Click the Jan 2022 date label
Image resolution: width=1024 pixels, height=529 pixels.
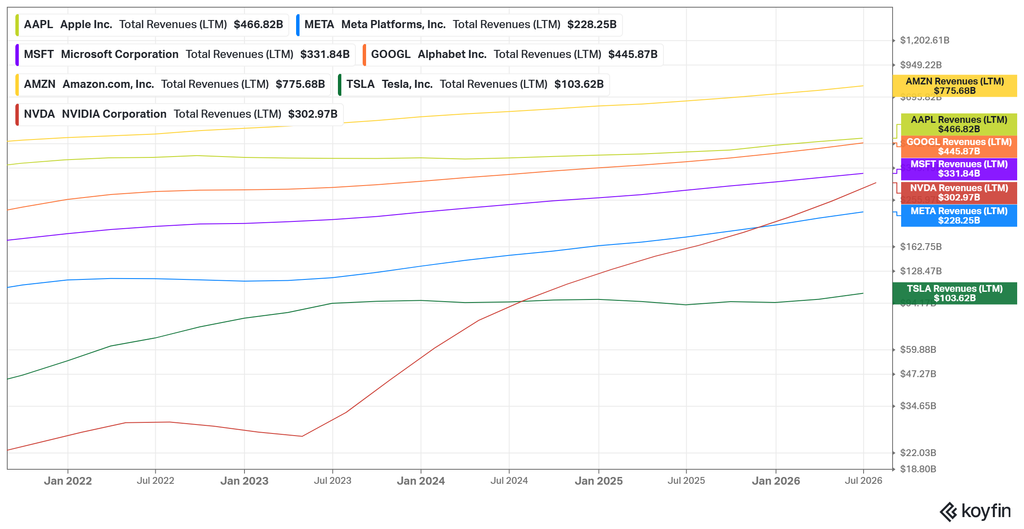(67, 481)
